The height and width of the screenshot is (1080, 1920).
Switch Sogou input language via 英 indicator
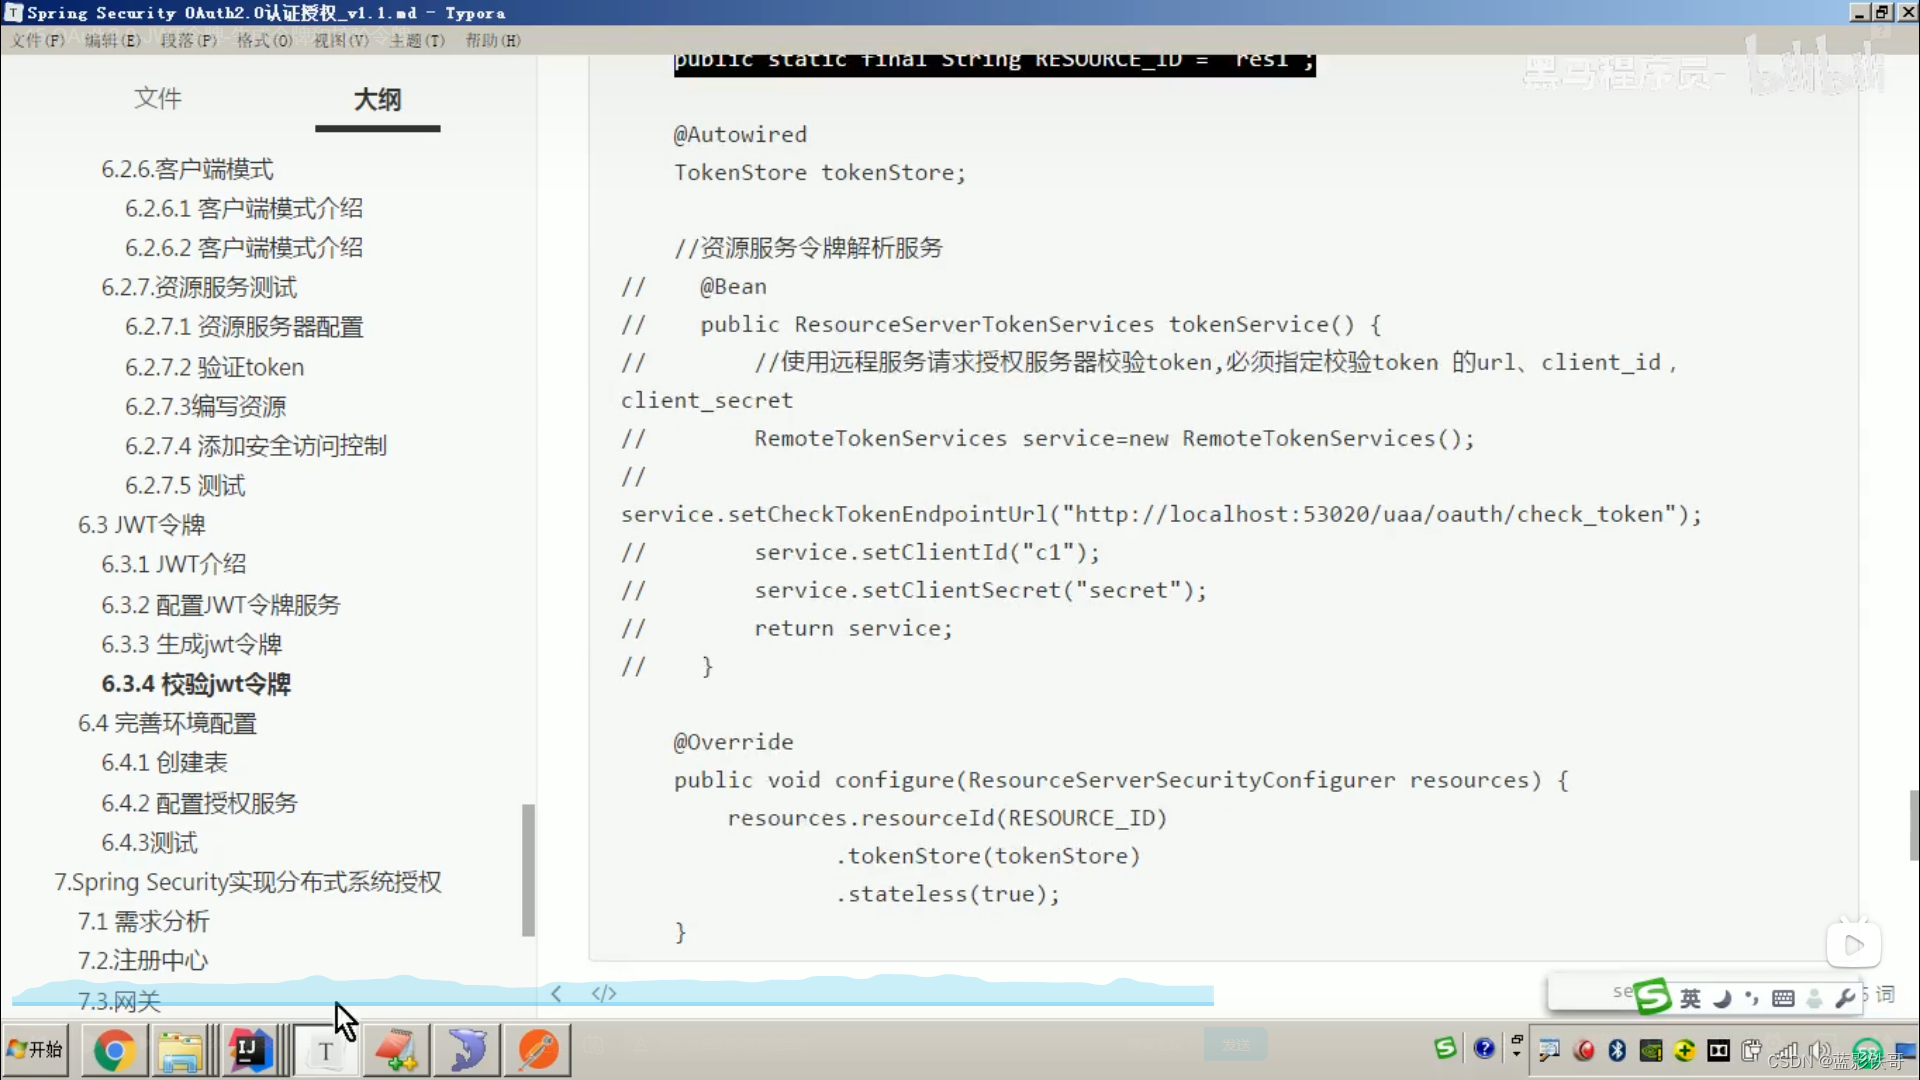(1690, 998)
